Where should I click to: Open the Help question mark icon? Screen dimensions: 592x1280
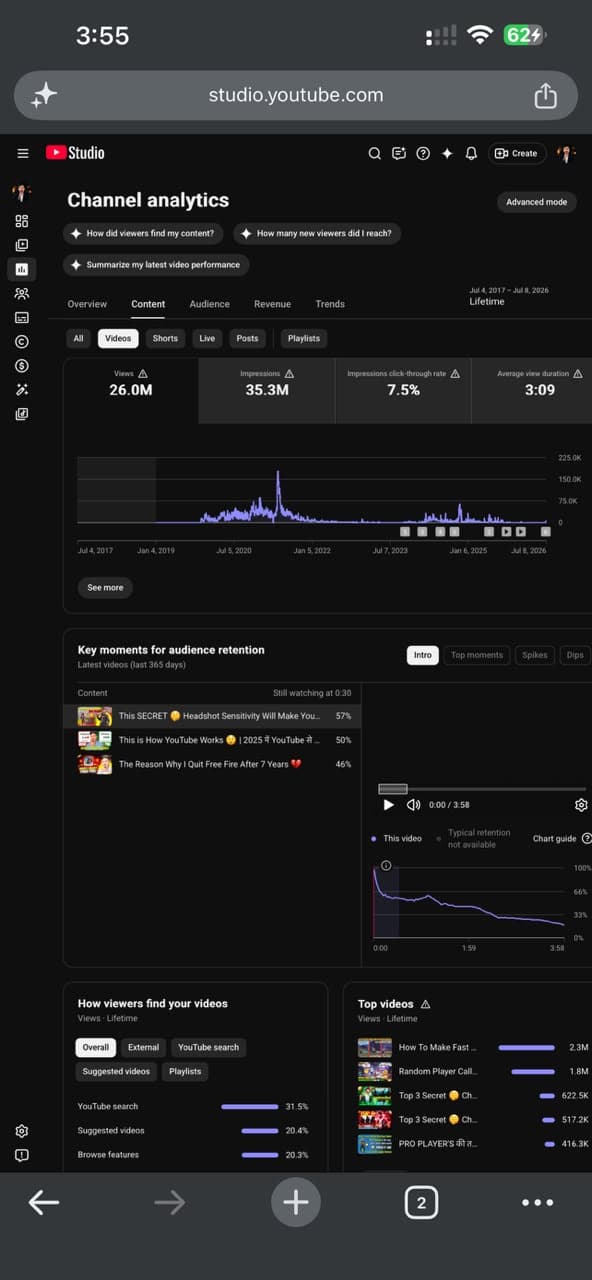(x=423, y=153)
